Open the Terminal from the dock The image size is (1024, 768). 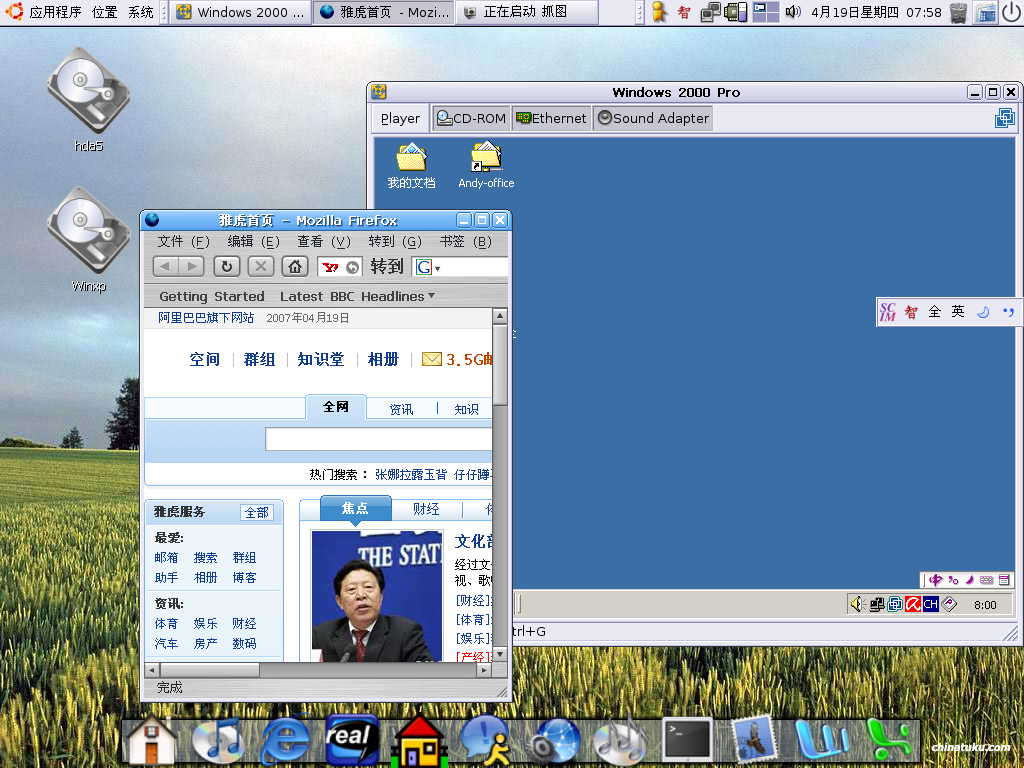pyautogui.click(x=686, y=741)
